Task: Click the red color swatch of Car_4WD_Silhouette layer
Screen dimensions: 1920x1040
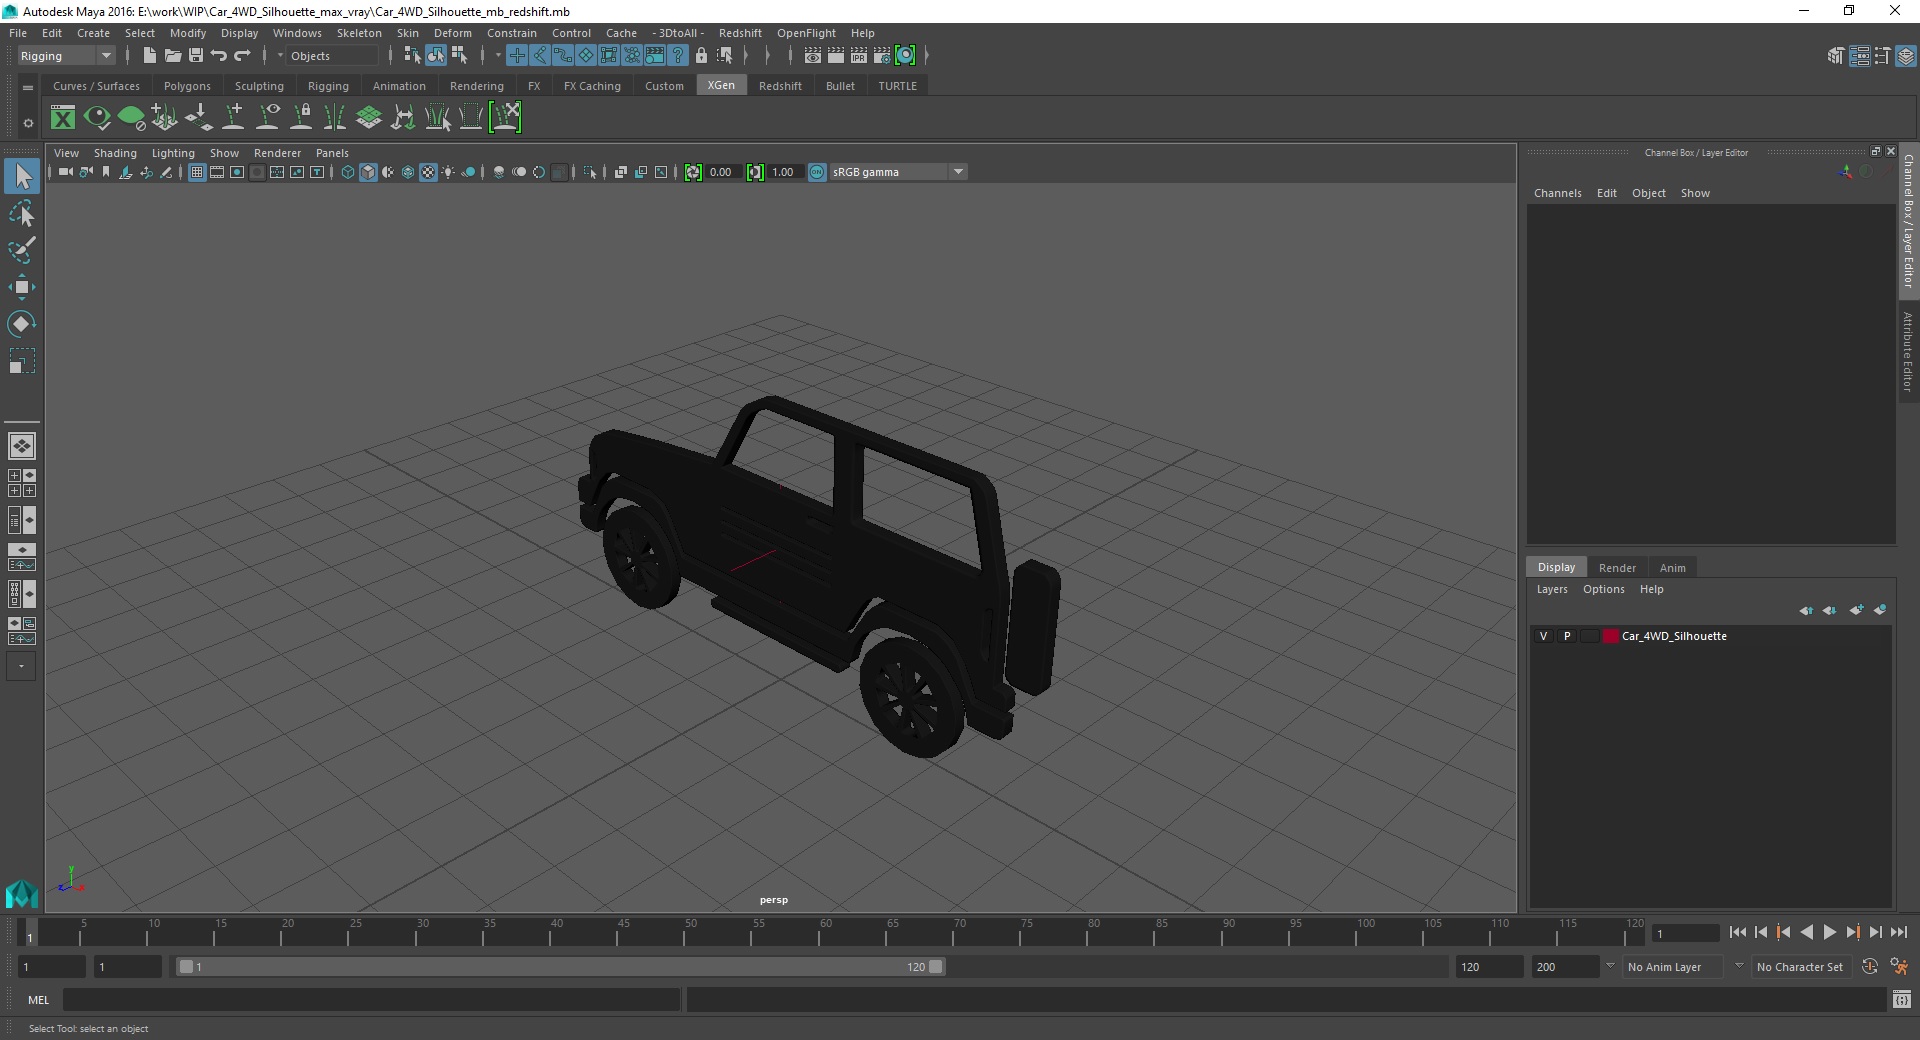Action: point(1610,636)
